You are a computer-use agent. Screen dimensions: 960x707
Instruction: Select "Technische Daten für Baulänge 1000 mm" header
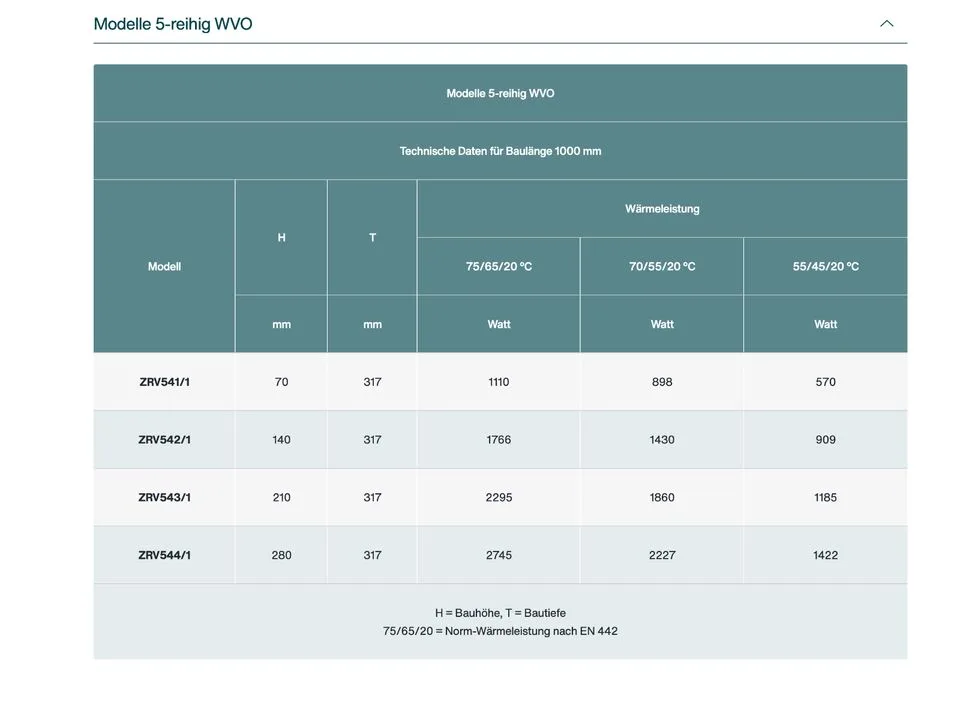coord(500,151)
